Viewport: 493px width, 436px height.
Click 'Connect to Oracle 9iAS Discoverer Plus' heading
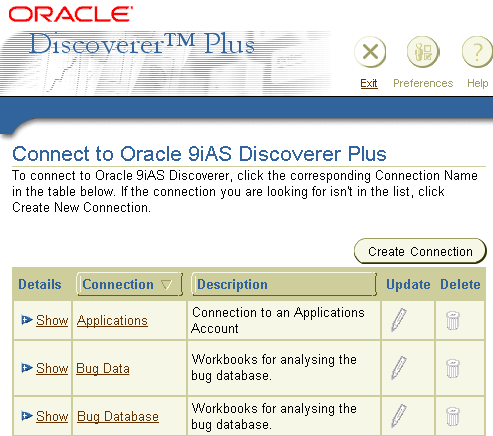click(199, 154)
